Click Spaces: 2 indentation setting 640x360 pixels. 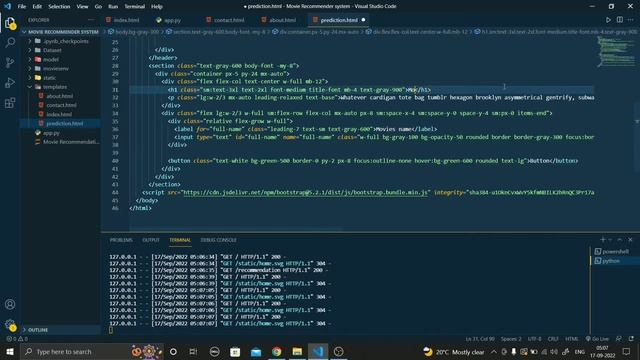pyautogui.click(x=511, y=339)
